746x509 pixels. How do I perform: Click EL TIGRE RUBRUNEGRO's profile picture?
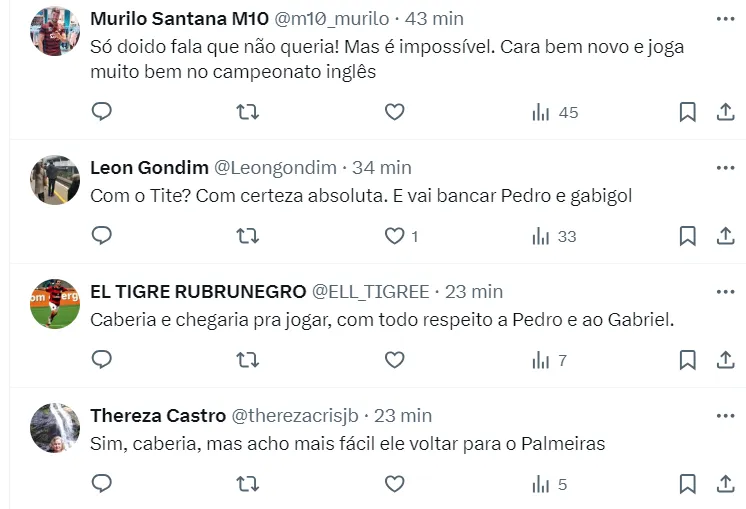(55, 303)
